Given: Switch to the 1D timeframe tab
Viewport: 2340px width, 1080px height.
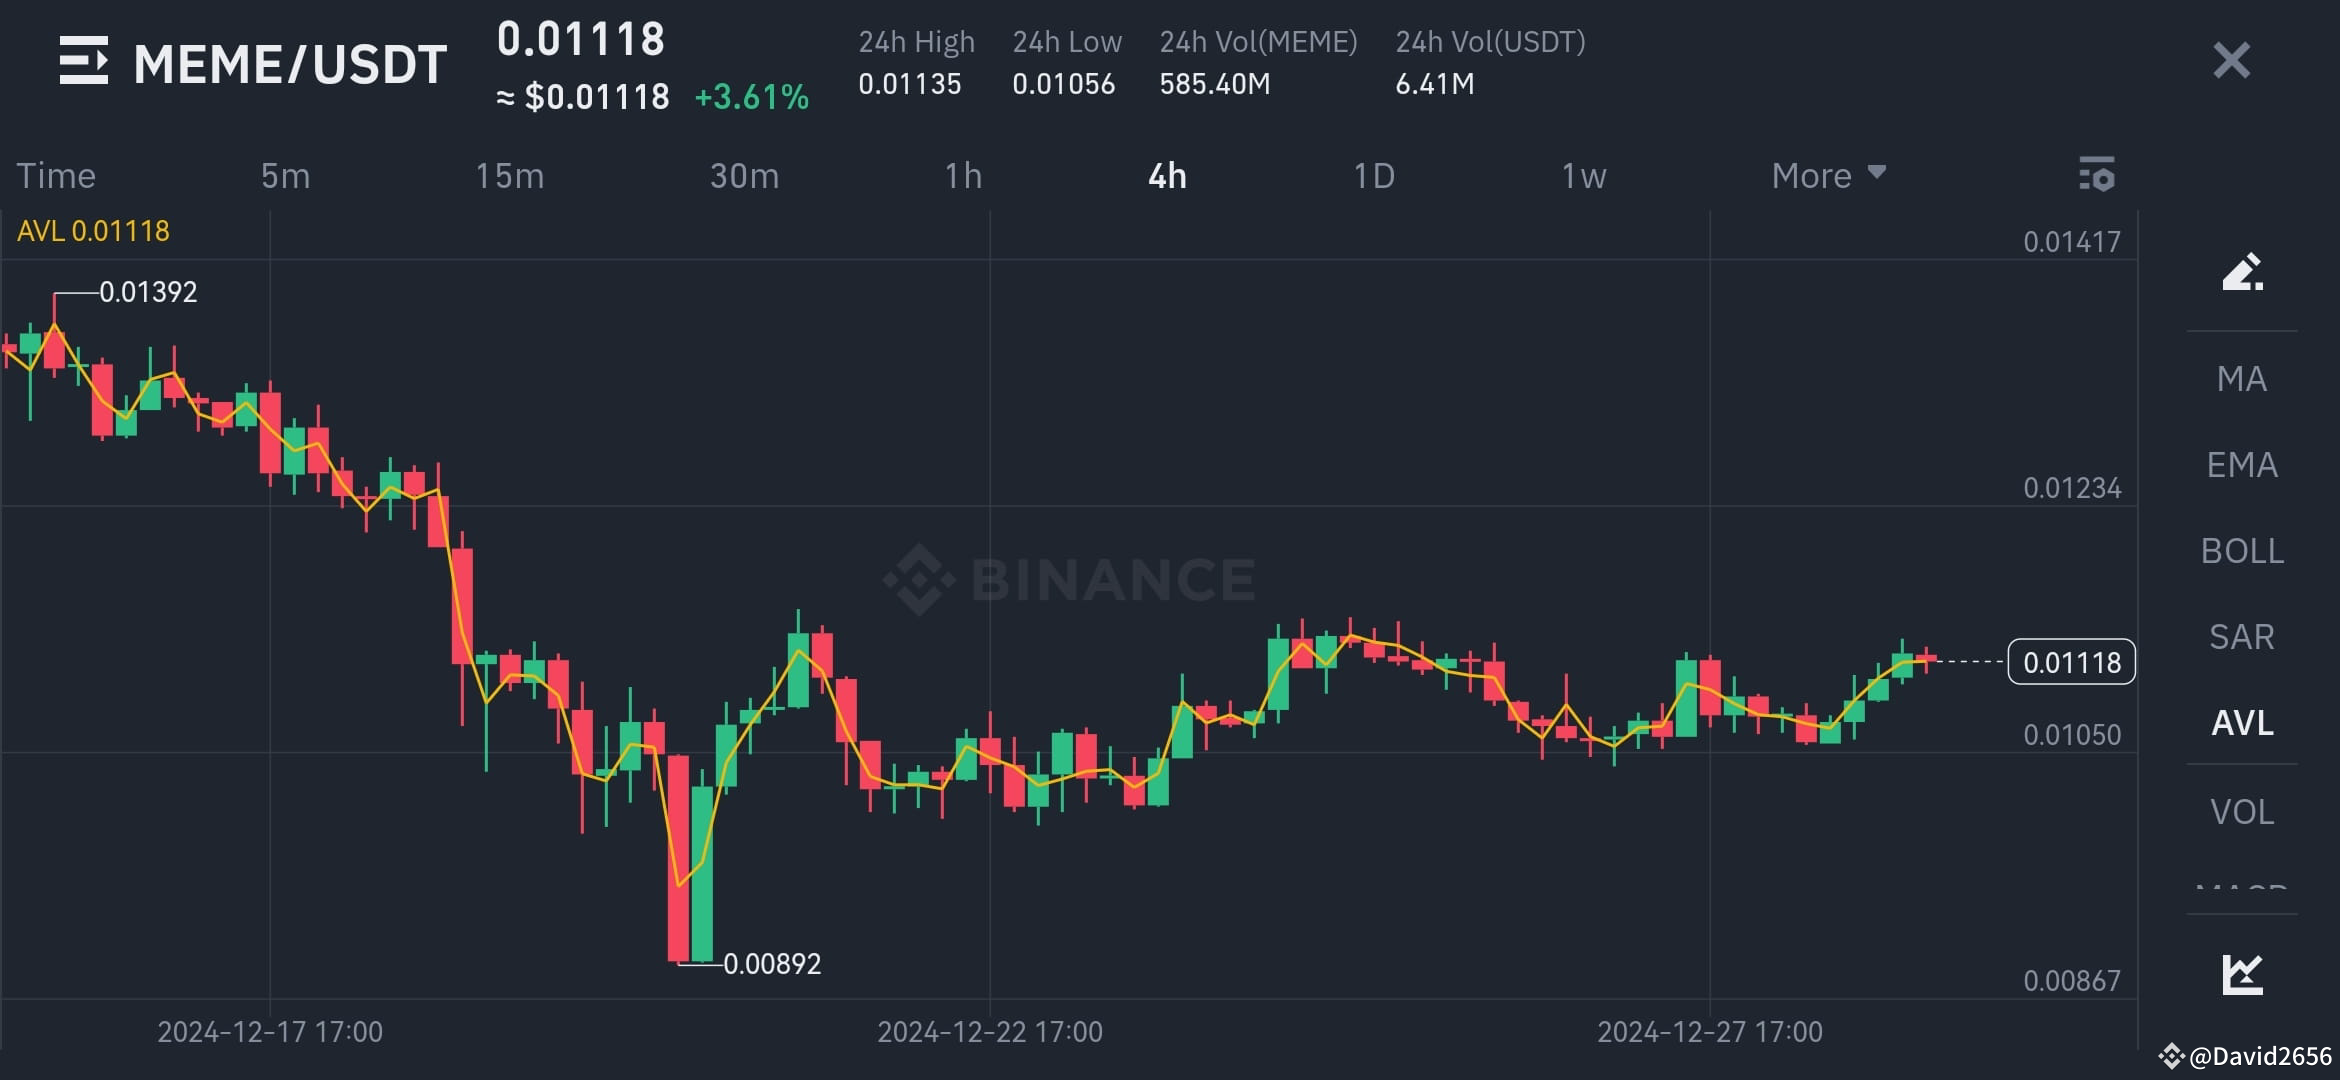Looking at the screenshot, I should (1374, 175).
